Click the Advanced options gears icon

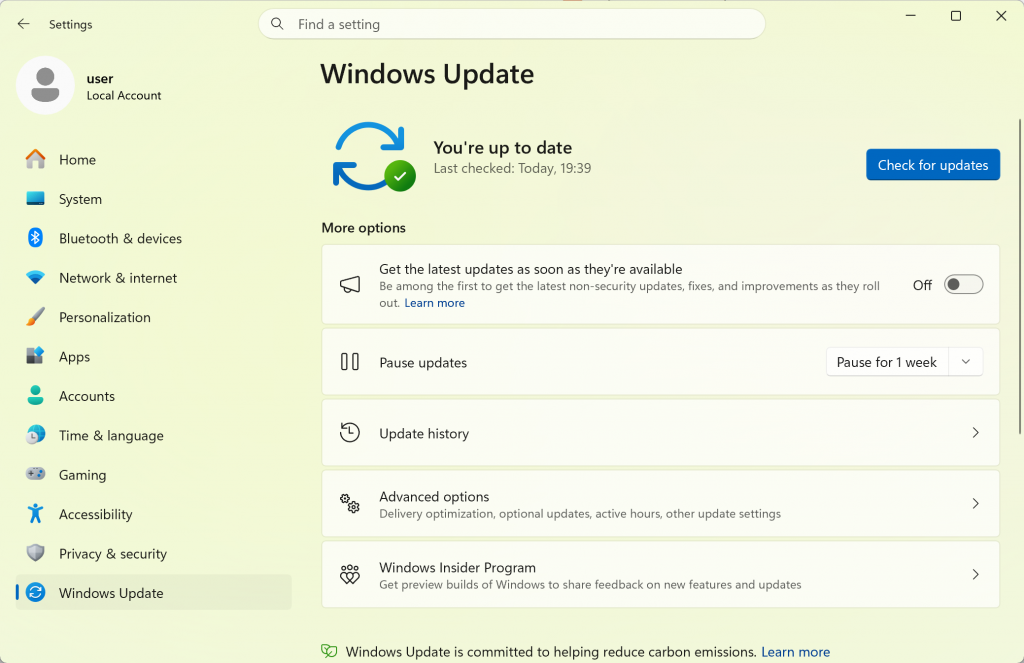[x=350, y=504]
